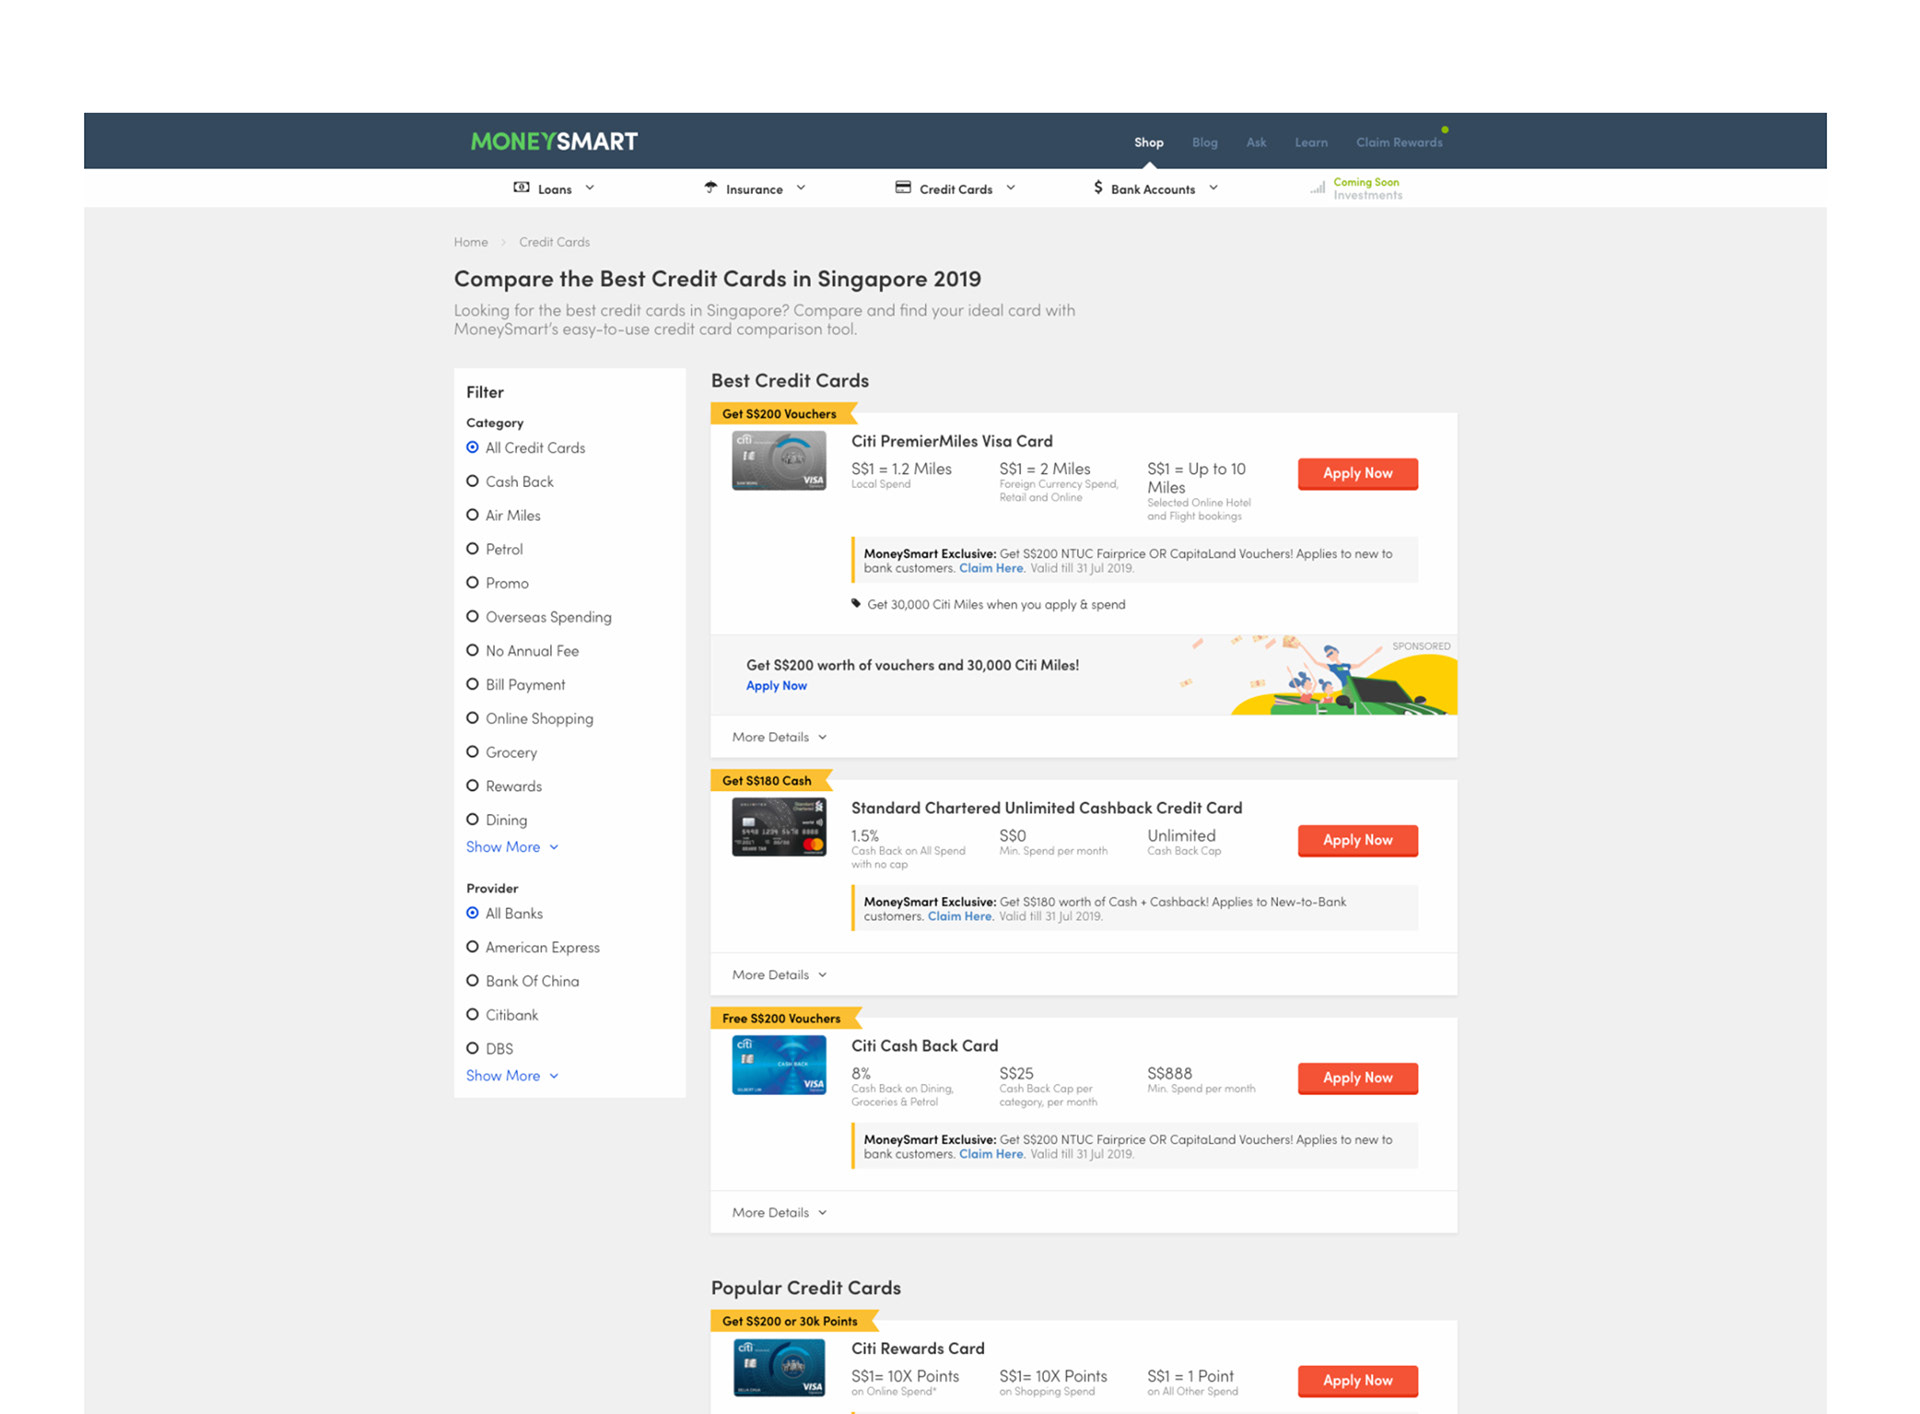Open the Standard Chartered Unlimited card image
The image size is (1920, 1414).
[x=779, y=827]
